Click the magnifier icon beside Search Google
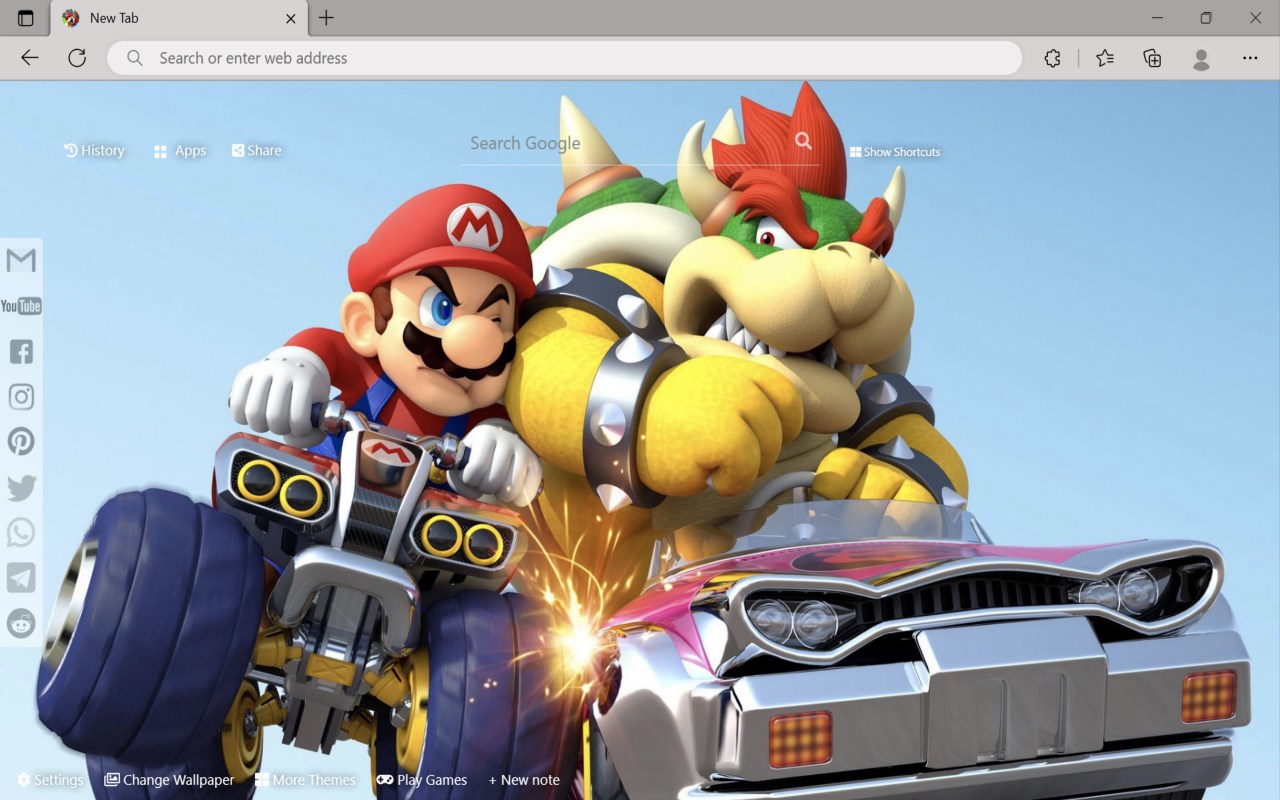 (803, 141)
